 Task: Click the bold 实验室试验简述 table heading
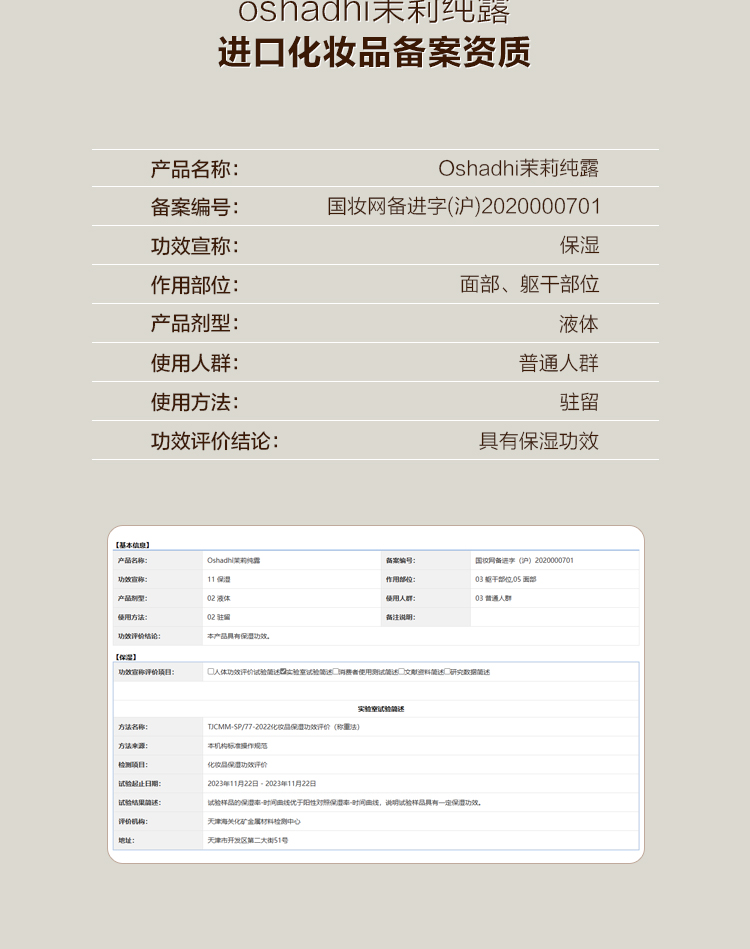pos(381,709)
